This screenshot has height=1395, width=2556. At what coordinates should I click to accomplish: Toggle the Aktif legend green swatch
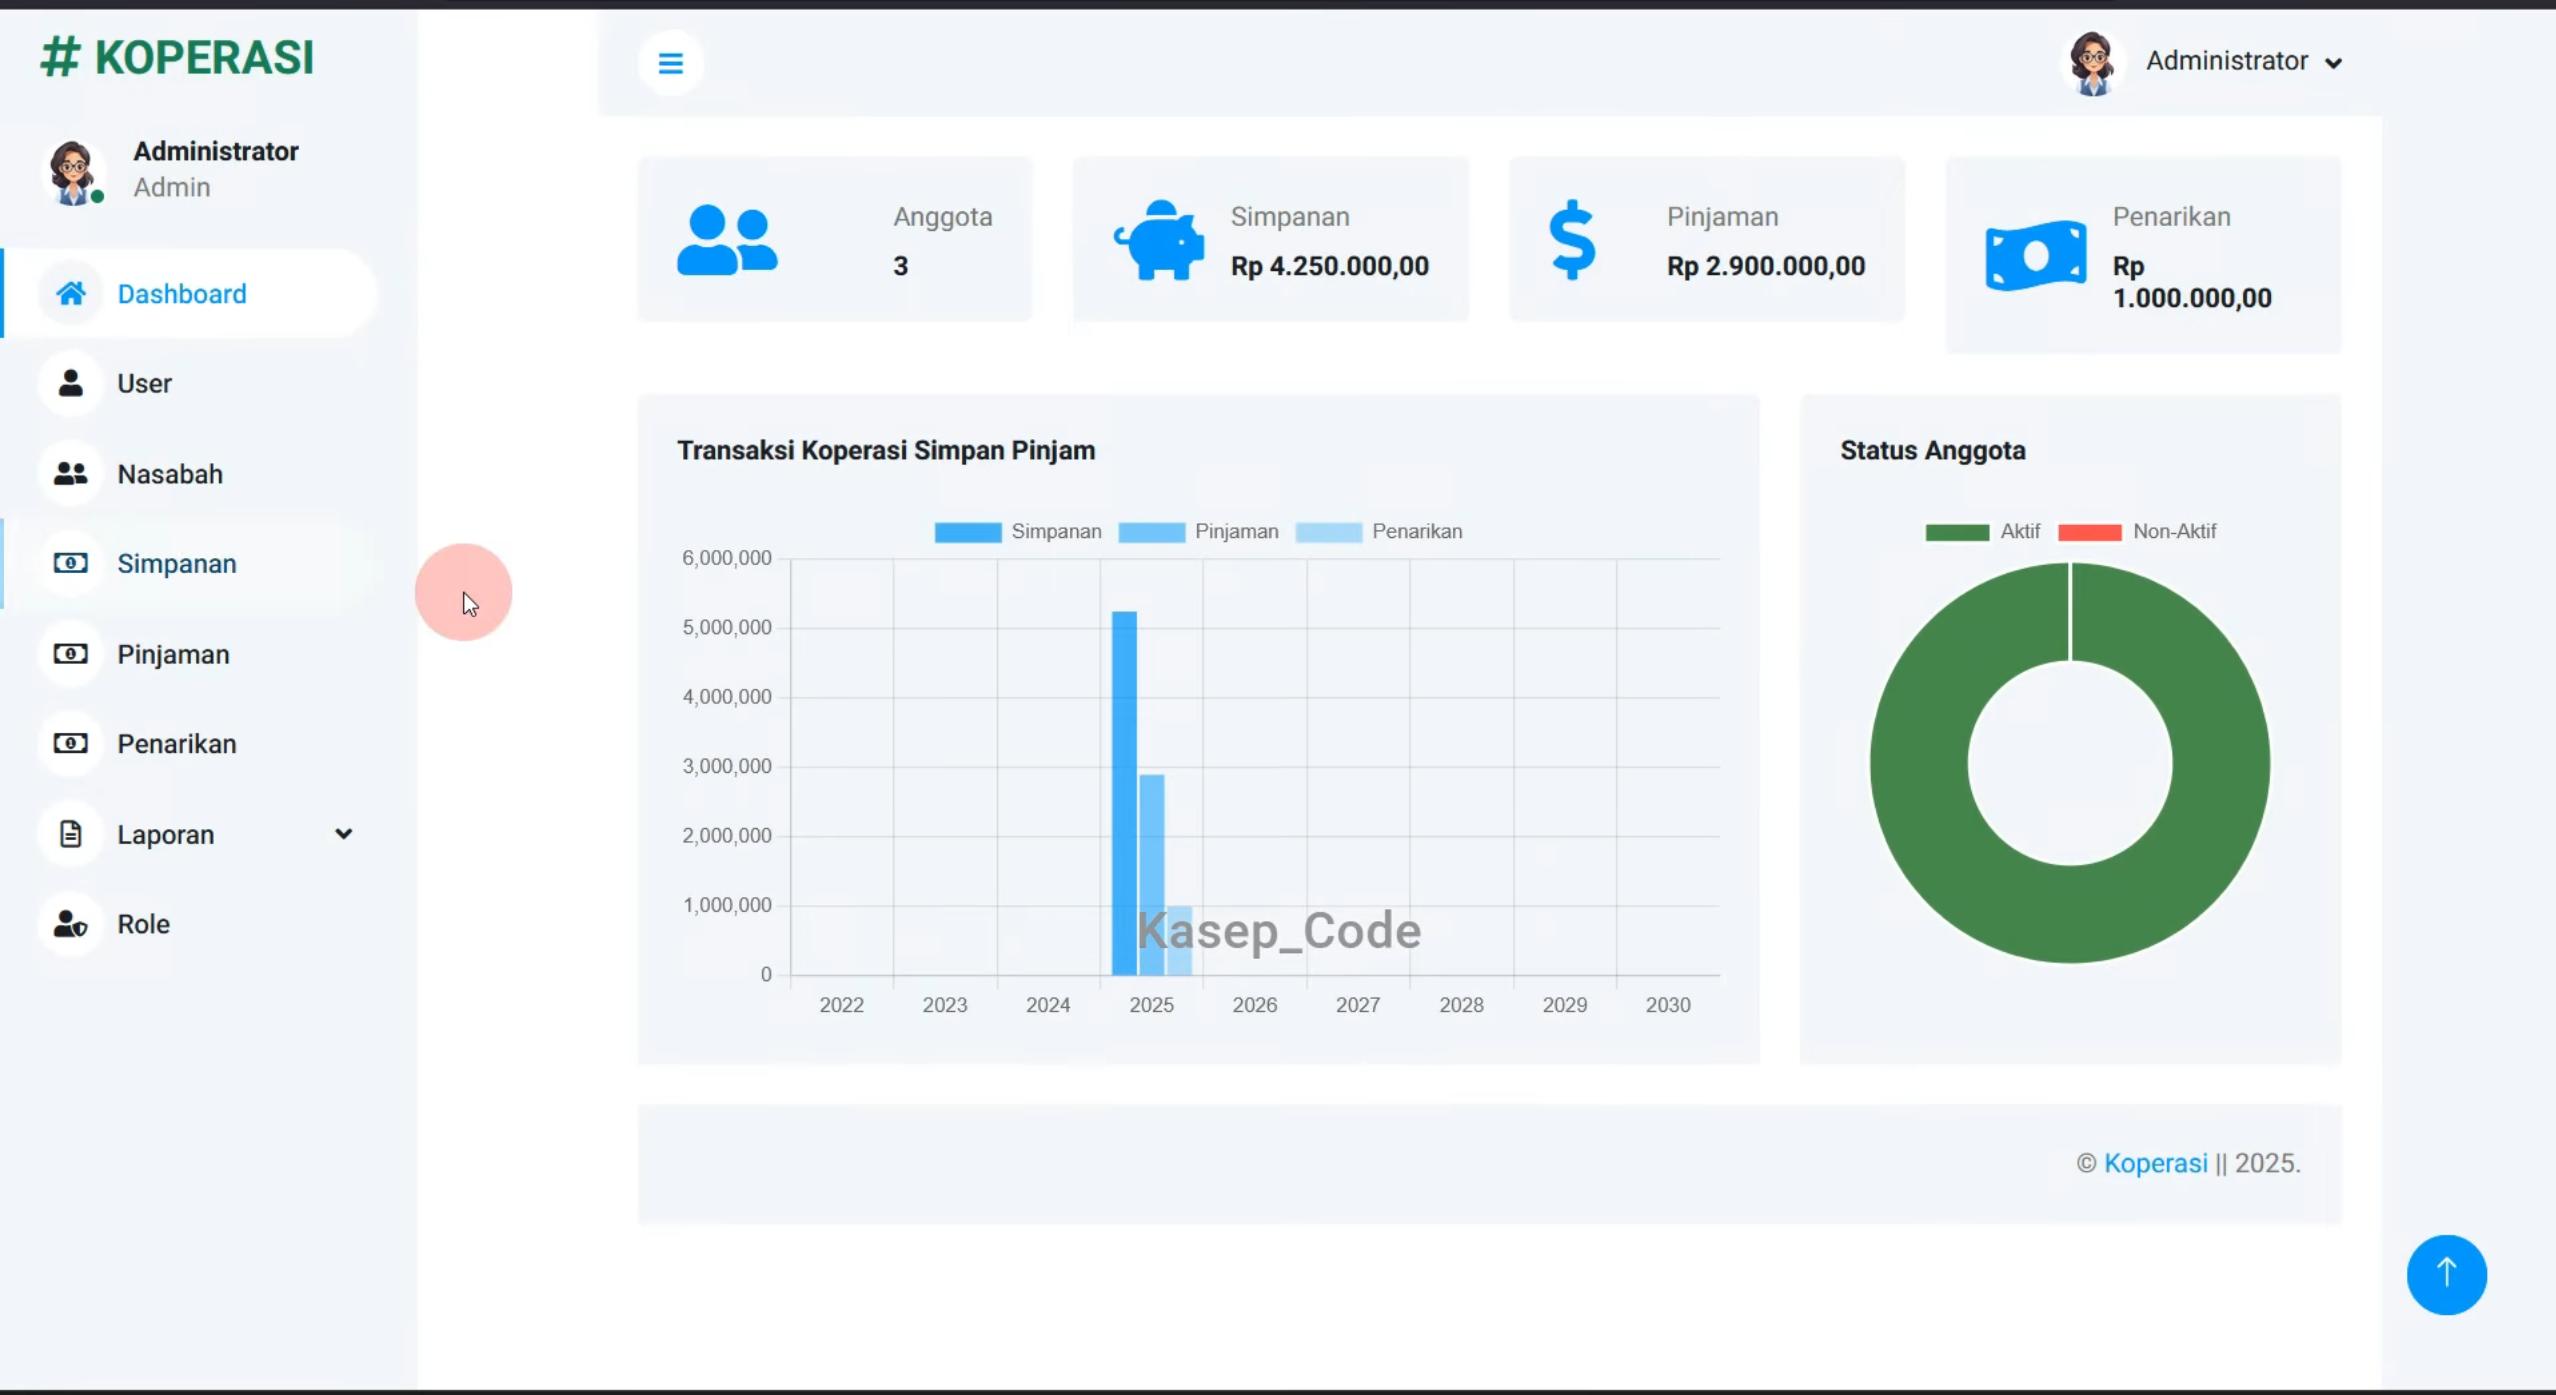1957,532
